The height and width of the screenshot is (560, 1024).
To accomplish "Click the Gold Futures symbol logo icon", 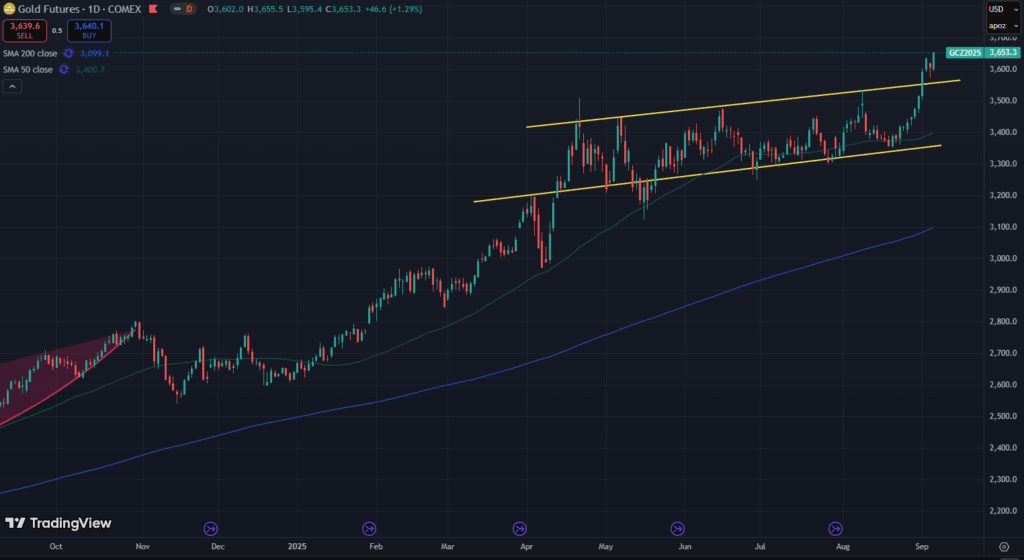I will point(9,8).
